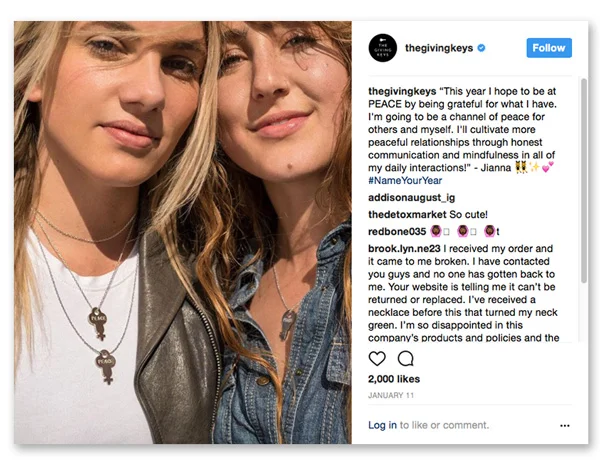Image resolution: width=600 pixels, height=463 pixels.
Task: Click the Log in link
Action: tap(382, 425)
